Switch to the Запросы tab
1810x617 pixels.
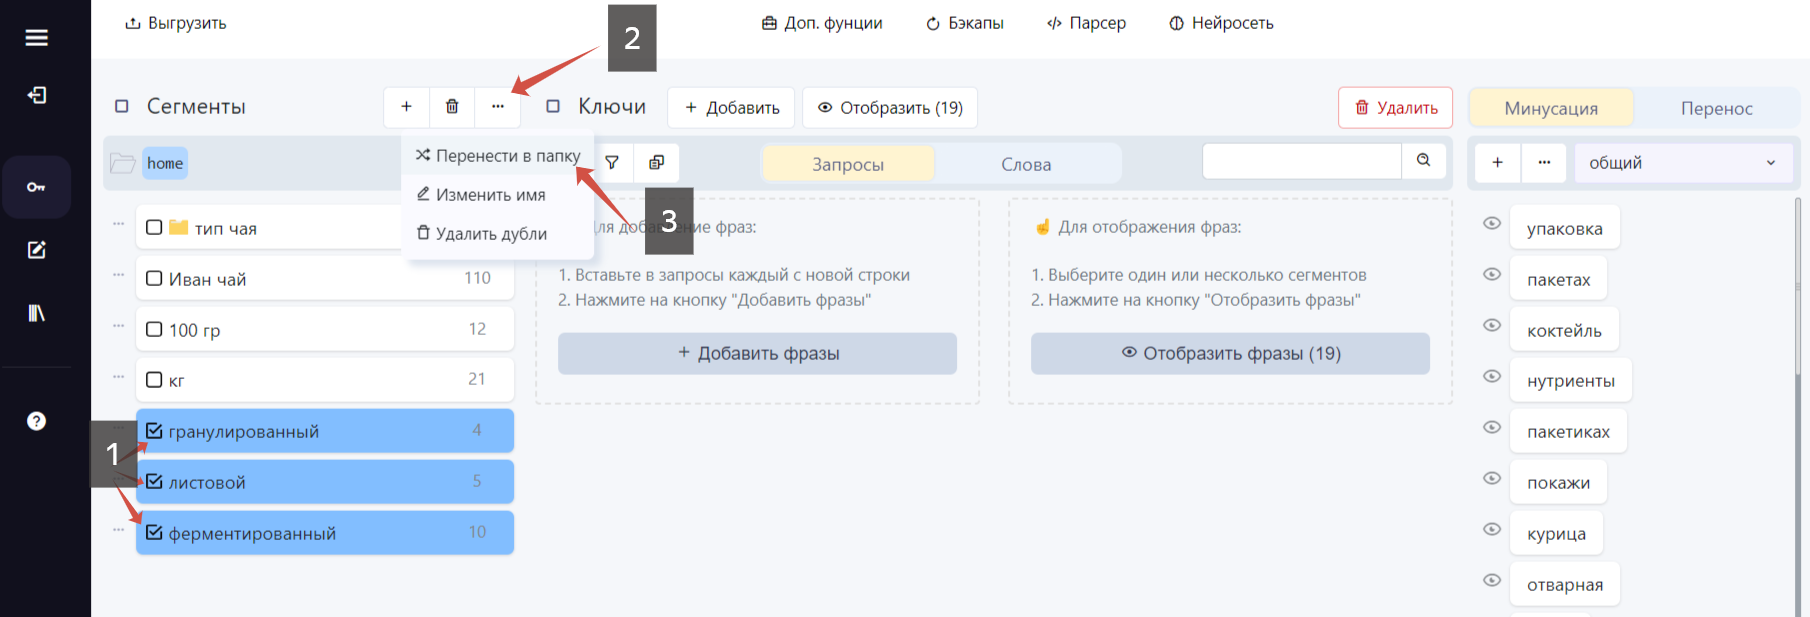pyautogui.click(x=848, y=164)
